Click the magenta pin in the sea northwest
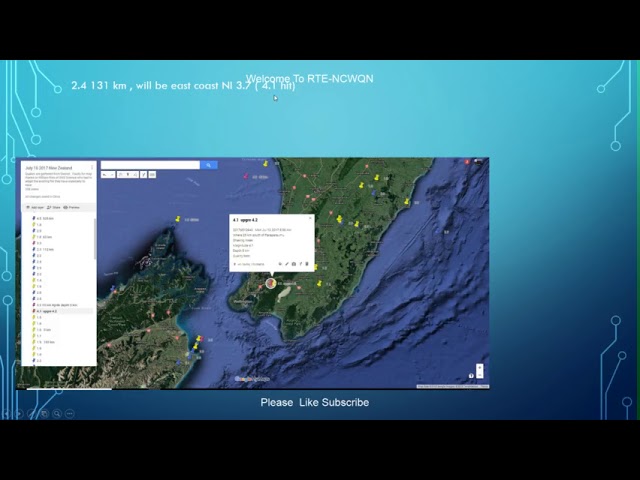 (246, 176)
